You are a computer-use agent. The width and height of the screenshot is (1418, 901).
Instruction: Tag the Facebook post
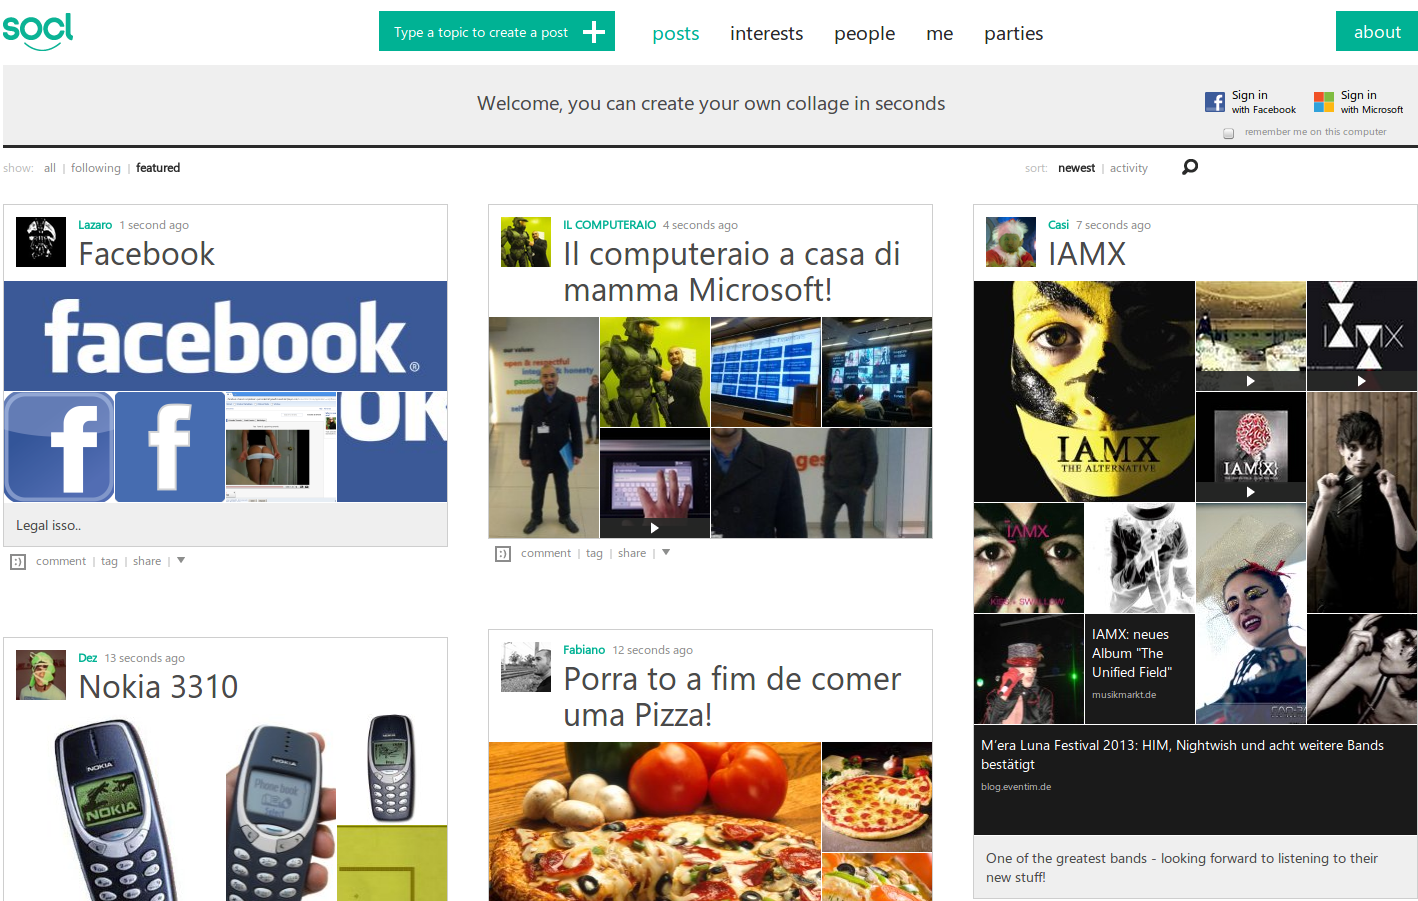click(x=110, y=562)
